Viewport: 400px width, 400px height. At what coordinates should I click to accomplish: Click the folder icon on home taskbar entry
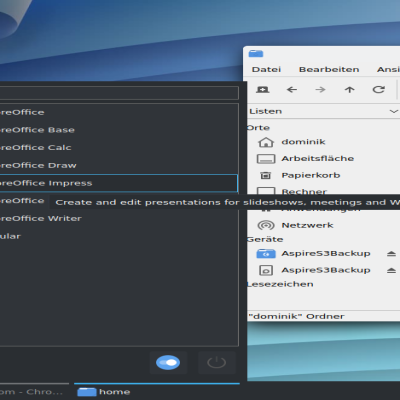pyautogui.click(x=87, y=392)
